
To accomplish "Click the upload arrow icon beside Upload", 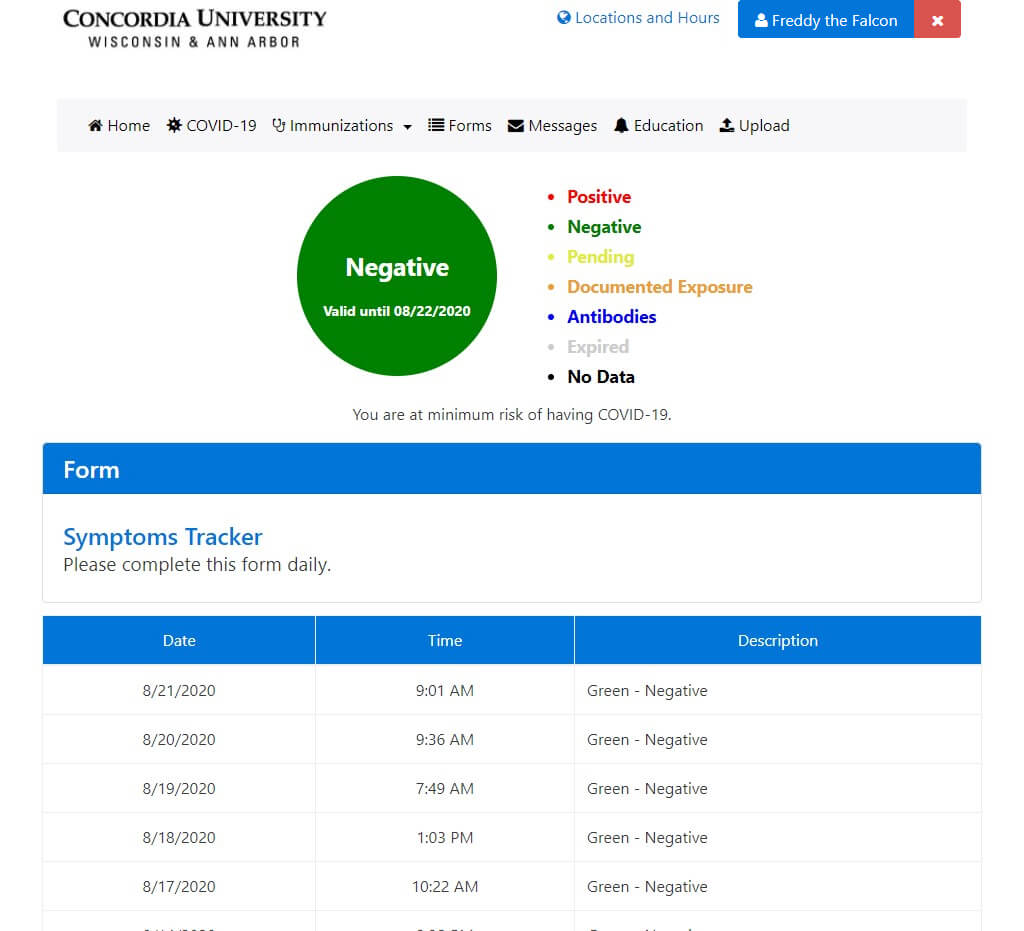I will click(727, 125).
